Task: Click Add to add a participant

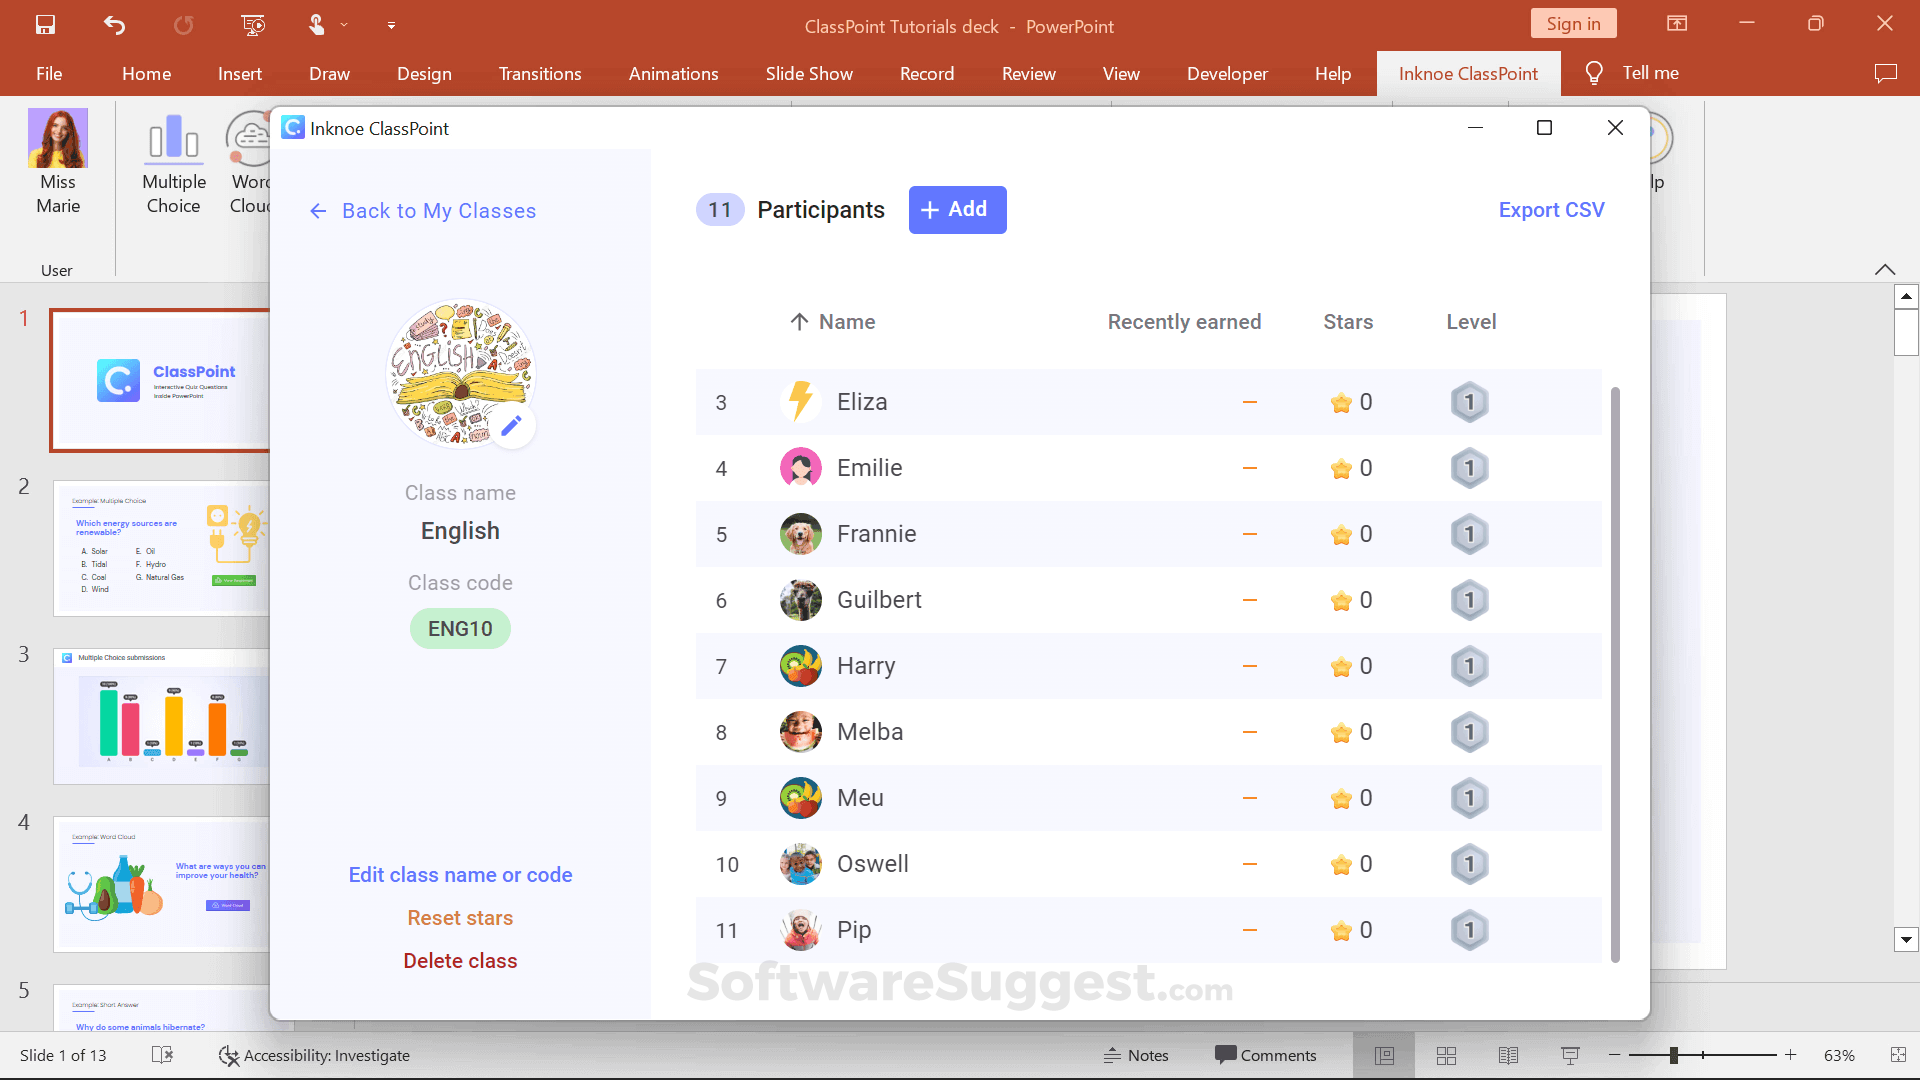Action: pyautogui.click(x=956, y=210)
